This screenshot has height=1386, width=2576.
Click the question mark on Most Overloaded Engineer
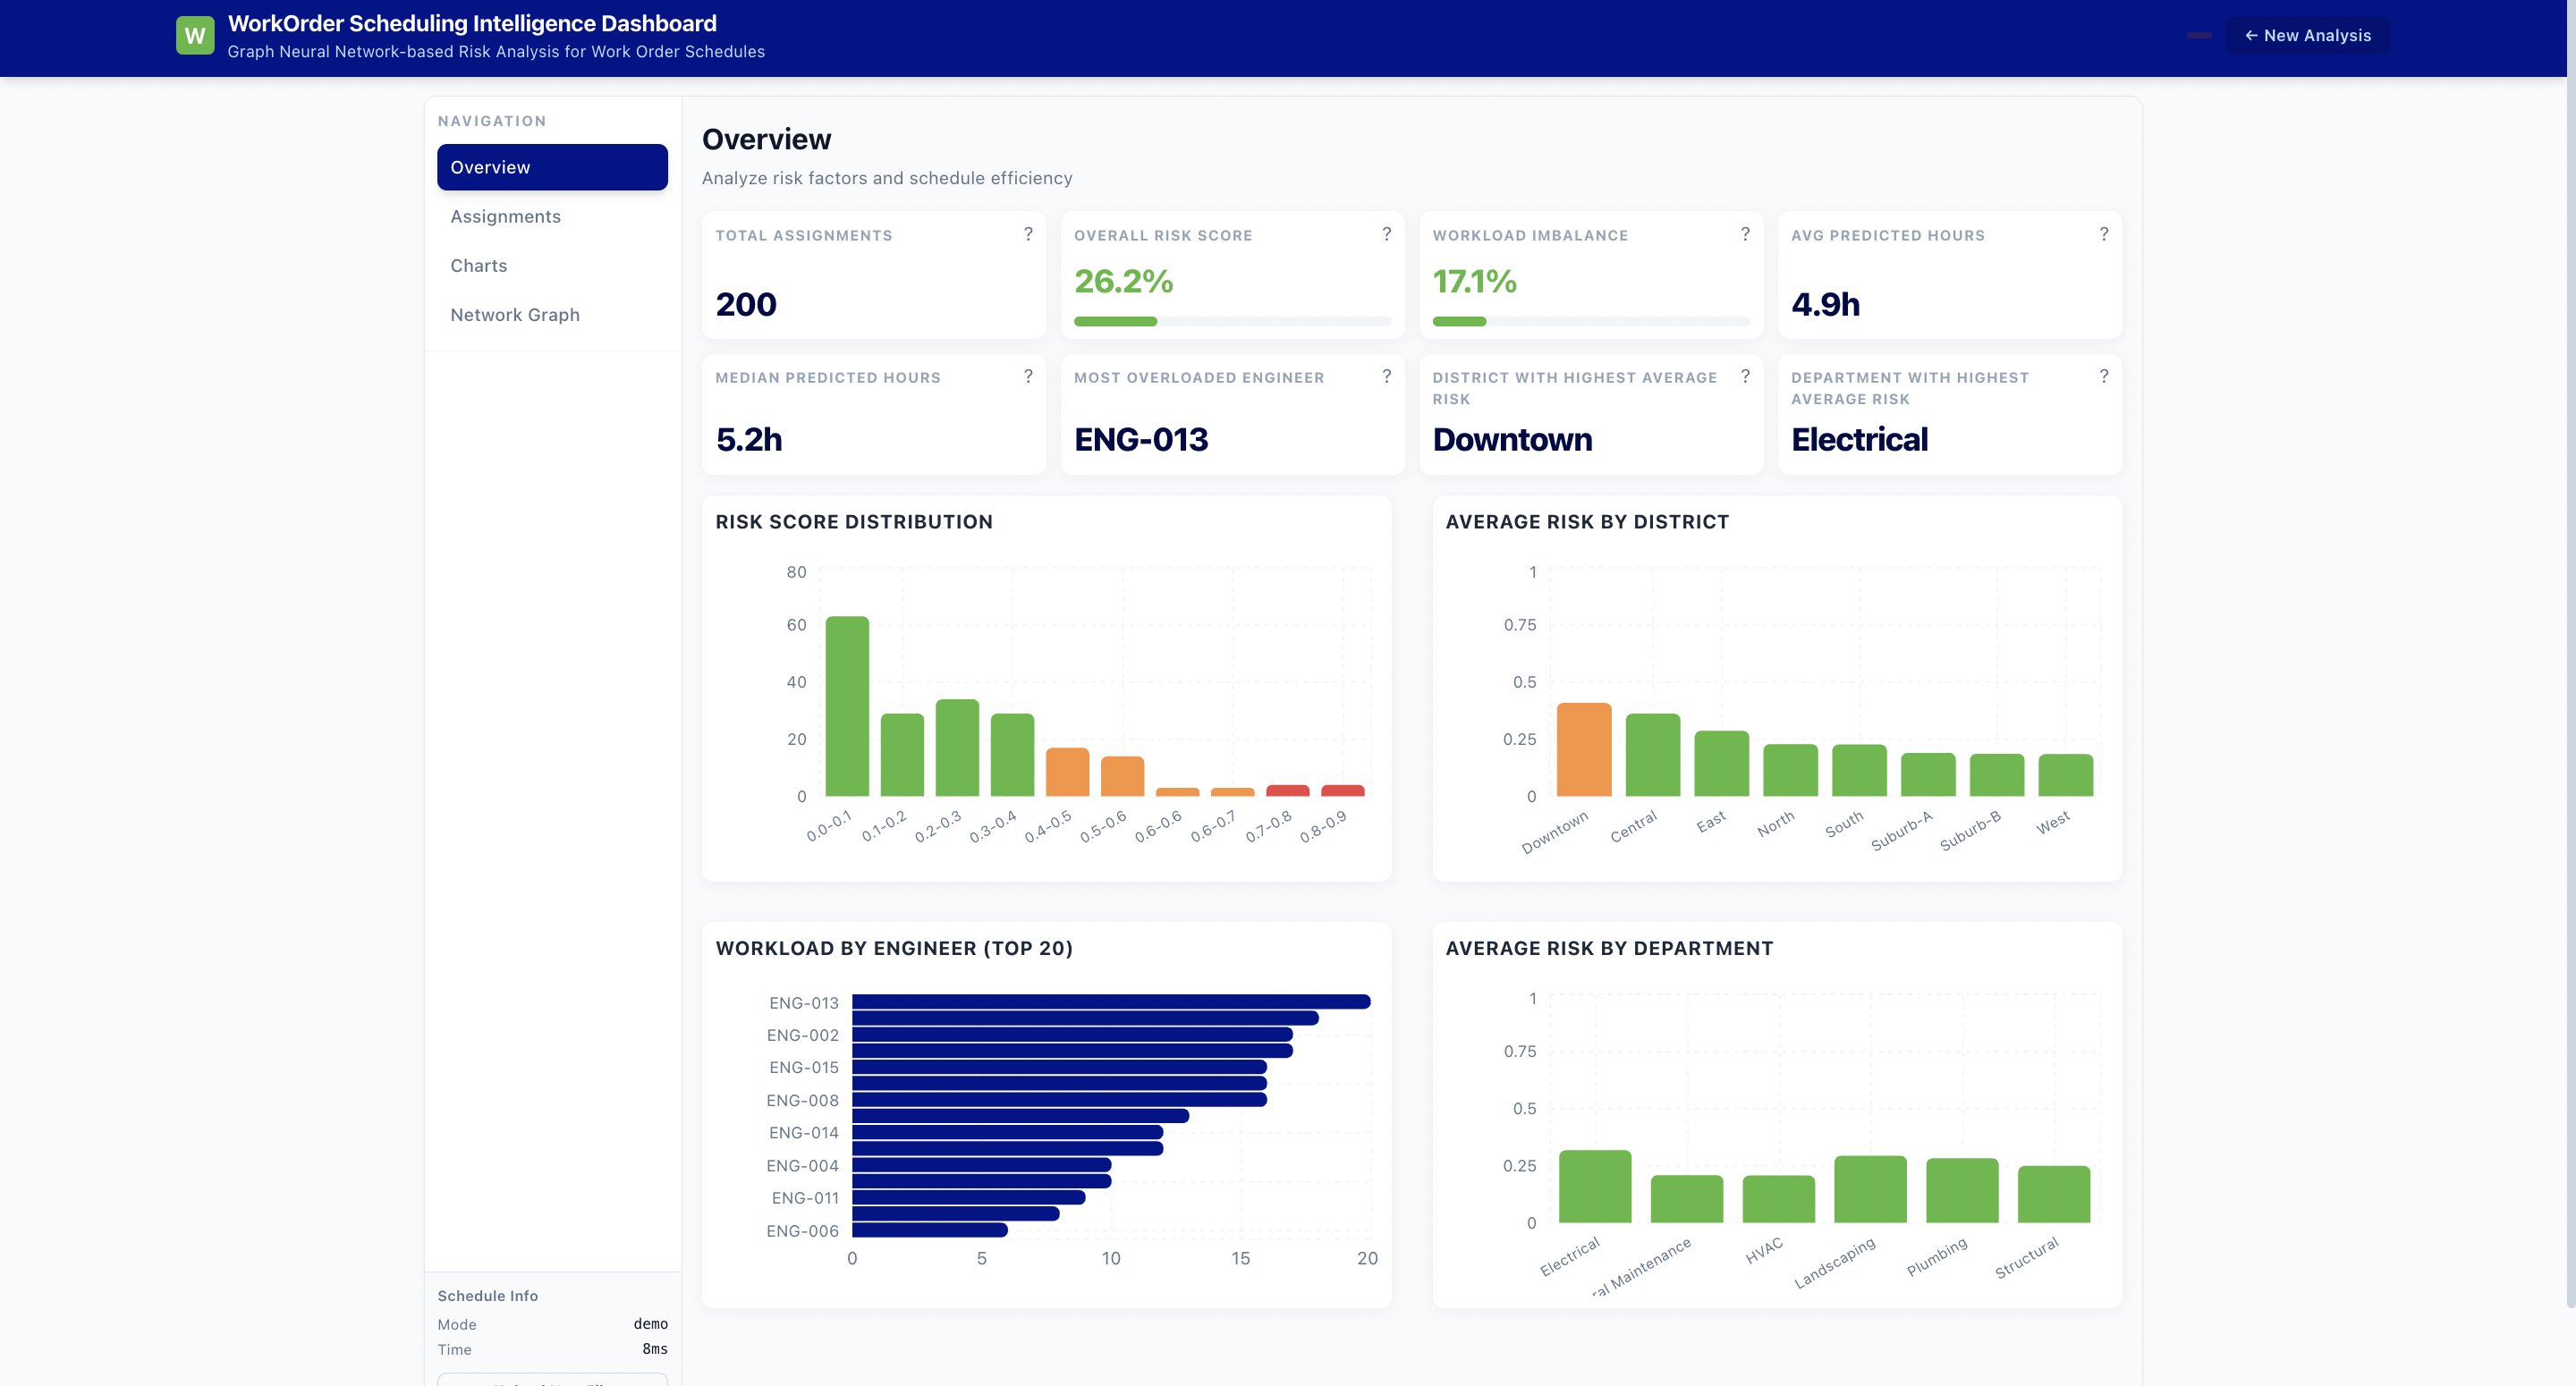click(x=1387, y=376)
